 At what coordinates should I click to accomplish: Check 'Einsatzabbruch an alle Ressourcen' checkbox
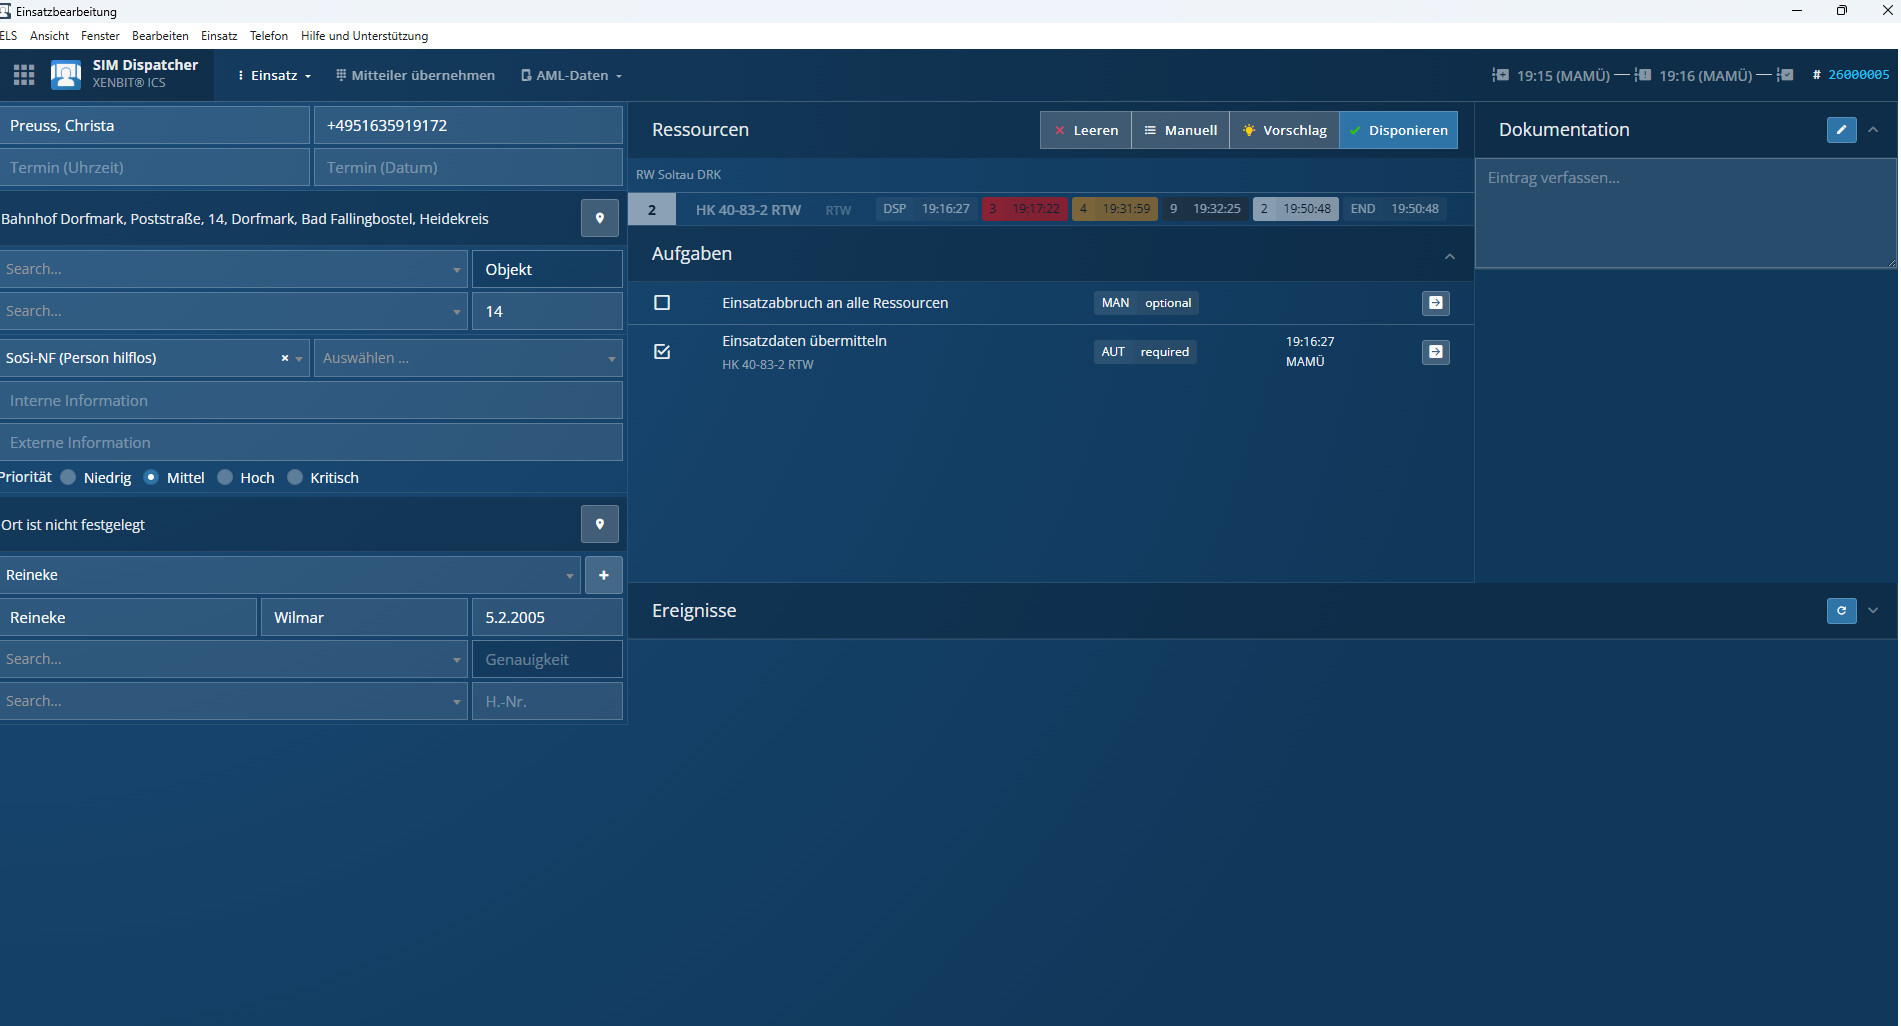pos(662,303)
